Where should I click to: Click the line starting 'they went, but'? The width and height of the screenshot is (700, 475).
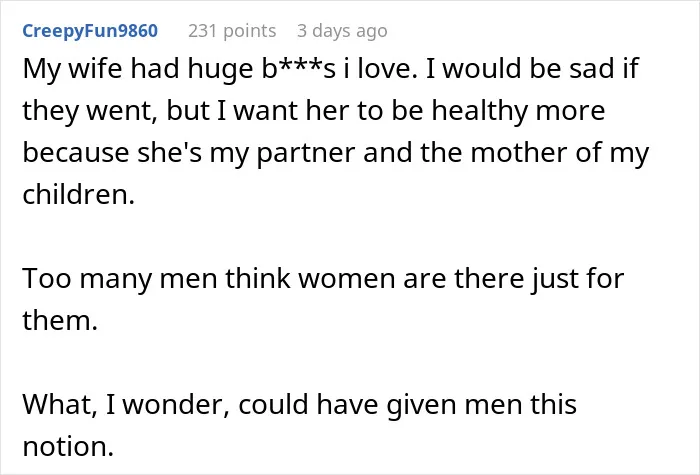[x=314, y=112]
